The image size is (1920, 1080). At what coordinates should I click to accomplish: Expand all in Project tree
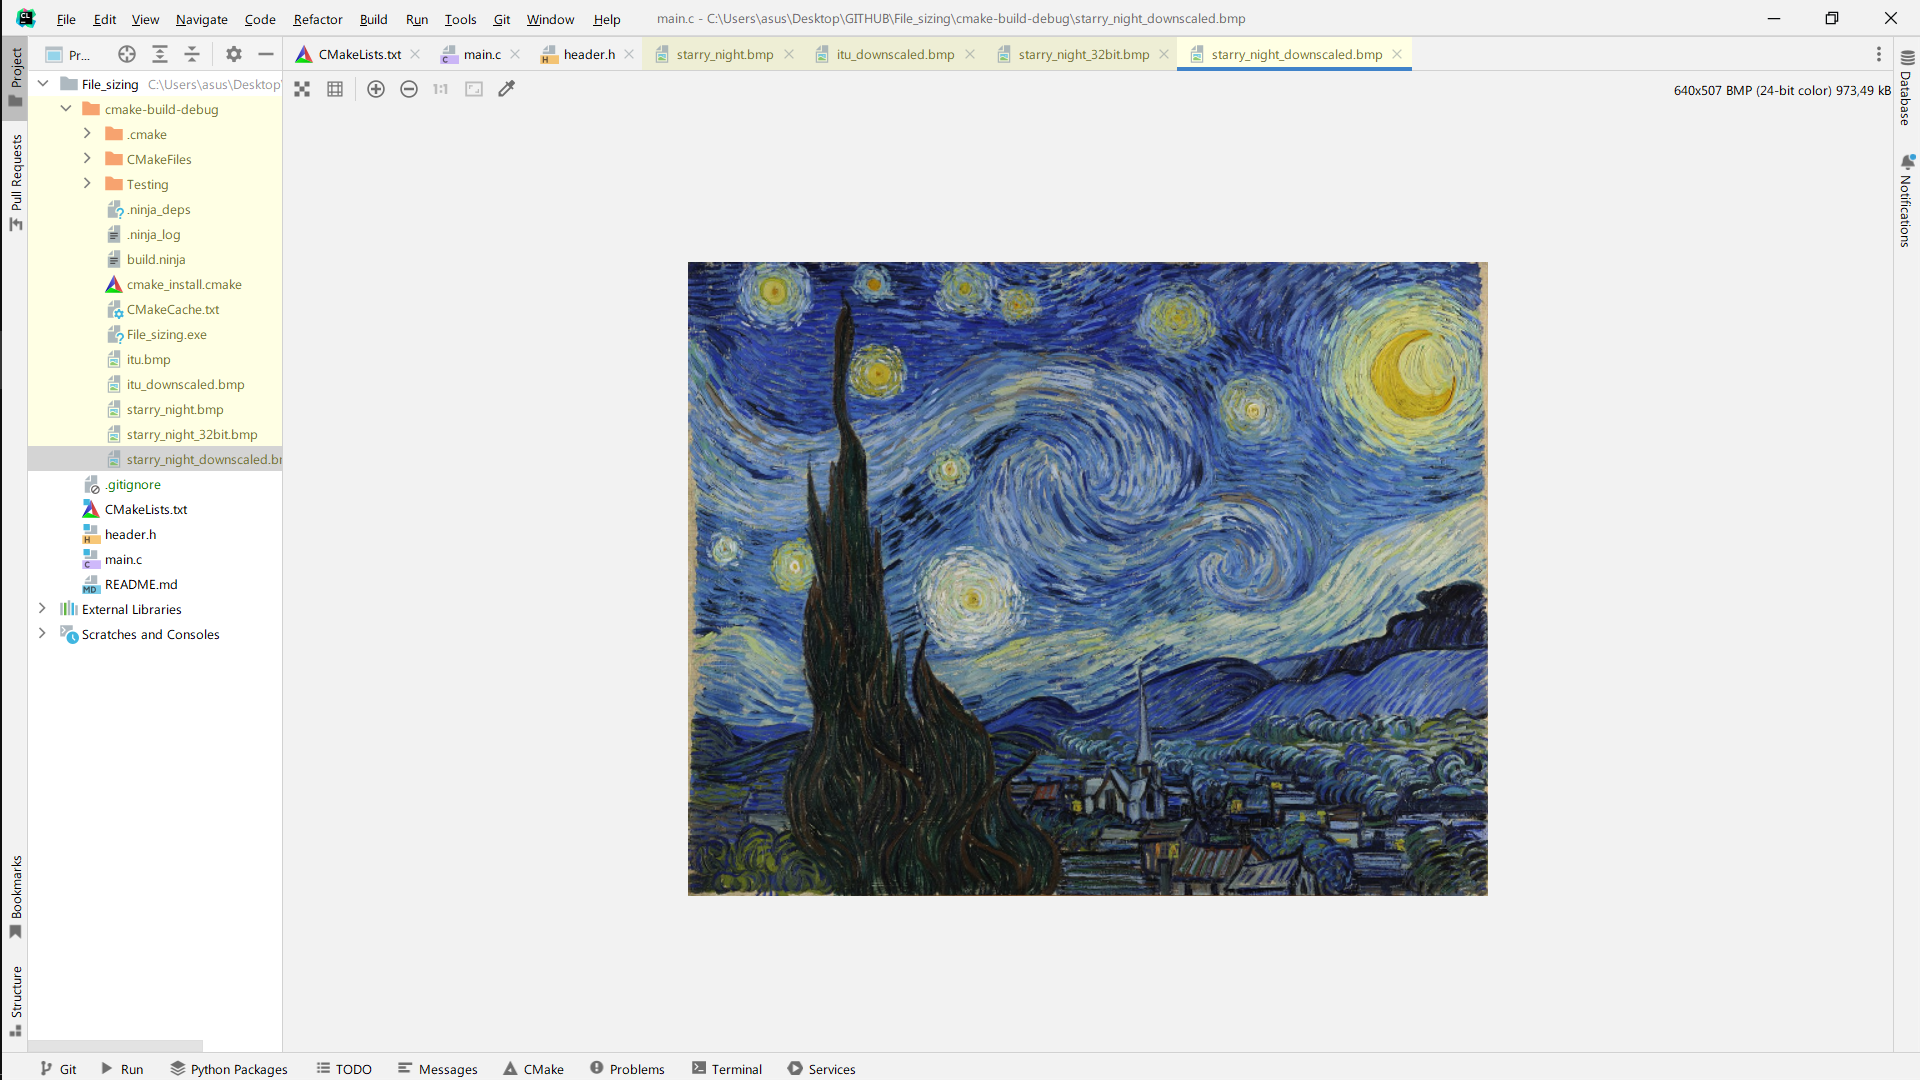(160, 54)
